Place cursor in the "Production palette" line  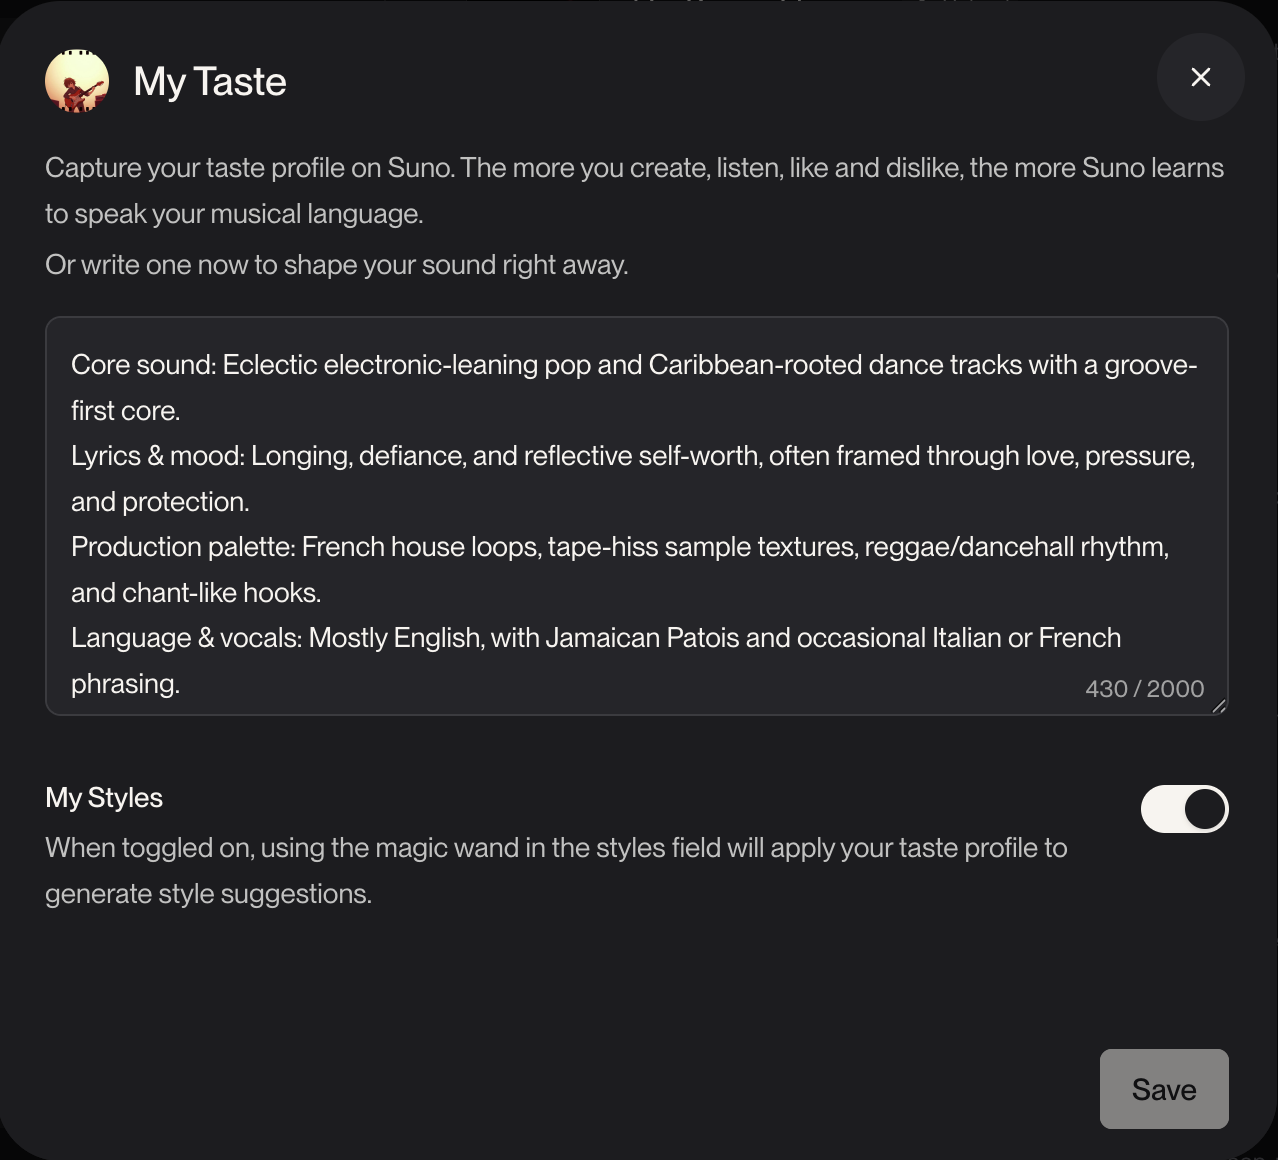(x=619, y=547)
